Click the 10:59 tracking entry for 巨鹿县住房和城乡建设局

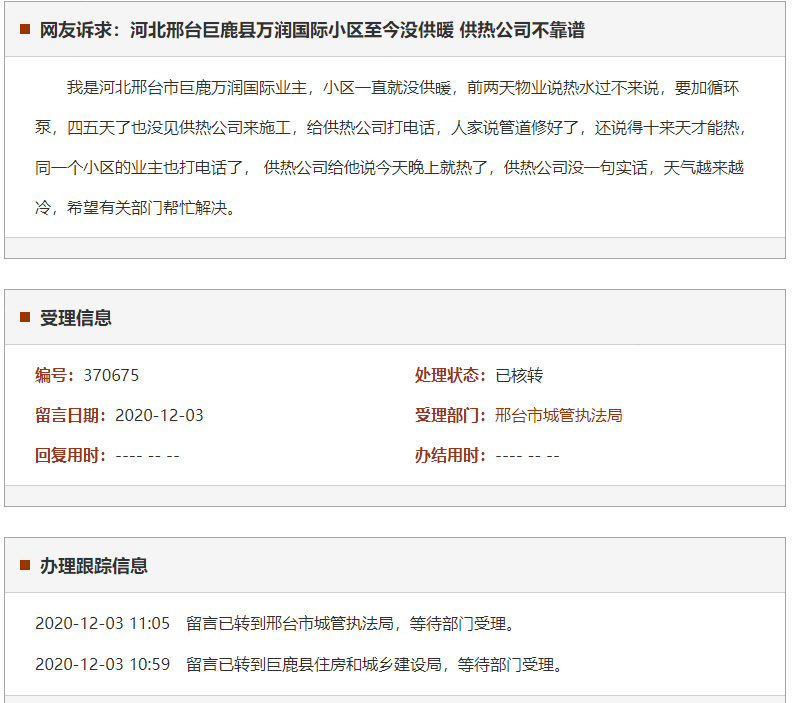tap(299, 664)
